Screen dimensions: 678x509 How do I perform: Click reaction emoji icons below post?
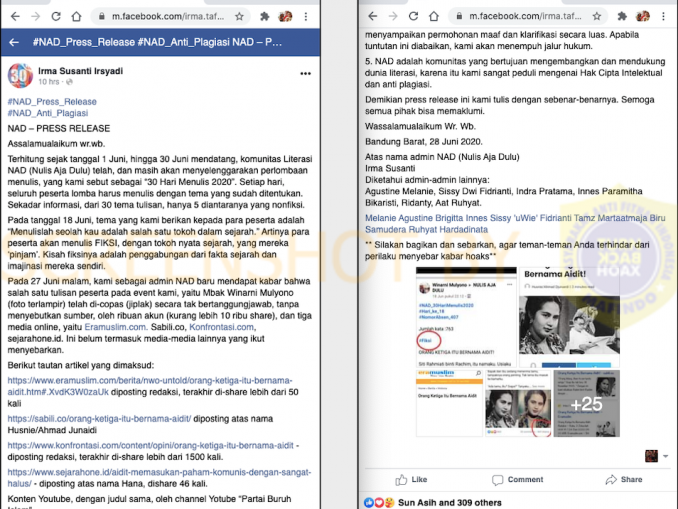(x=379, y=503)
